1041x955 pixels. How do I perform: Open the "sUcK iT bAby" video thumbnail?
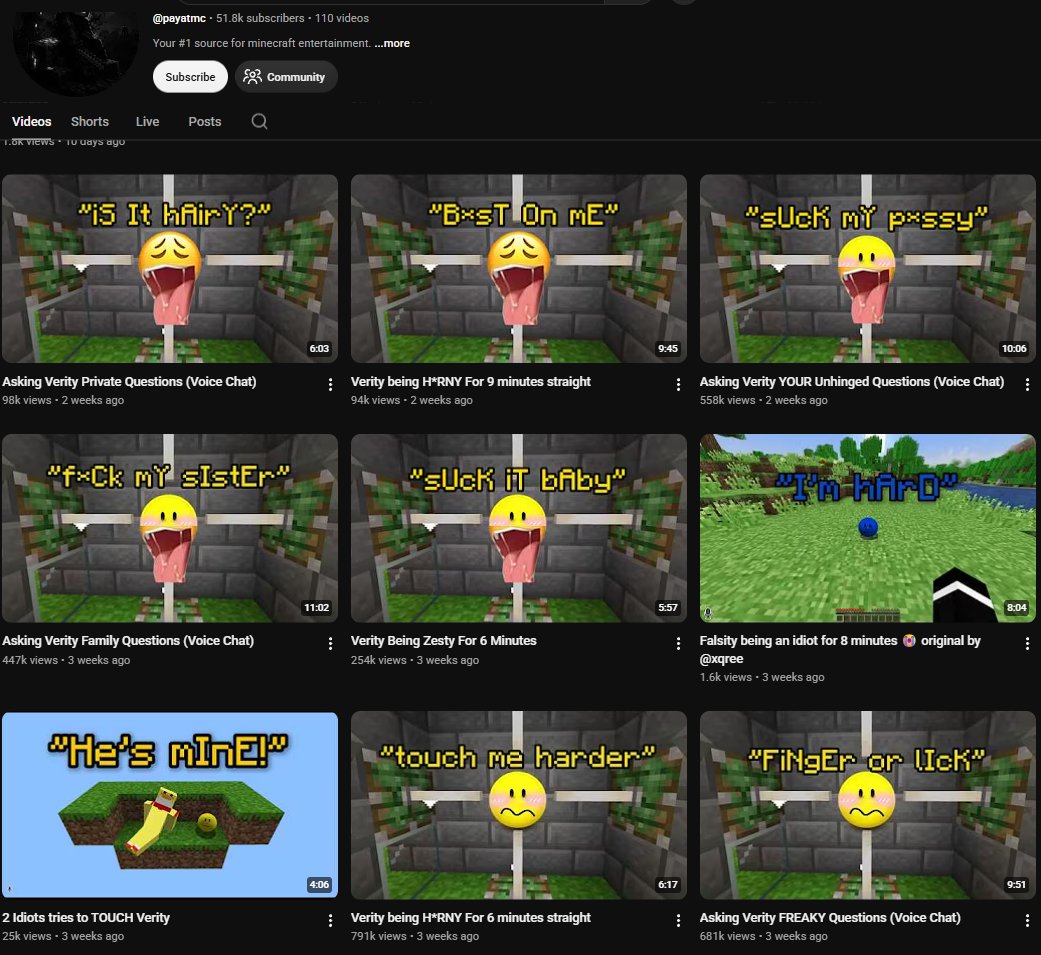[519, 528]
